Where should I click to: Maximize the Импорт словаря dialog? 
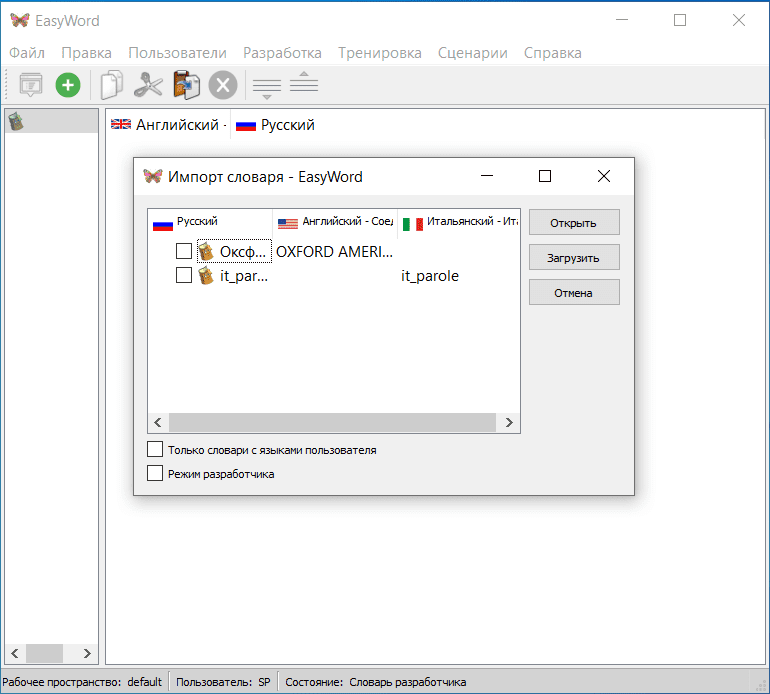click(545, 176)
